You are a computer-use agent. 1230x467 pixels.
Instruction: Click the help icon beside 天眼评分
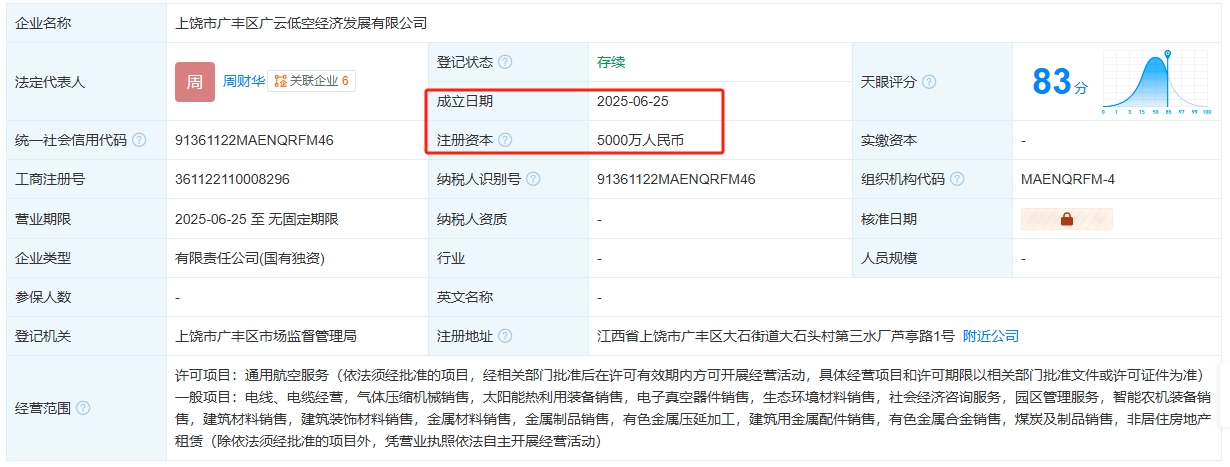point(930,82)
